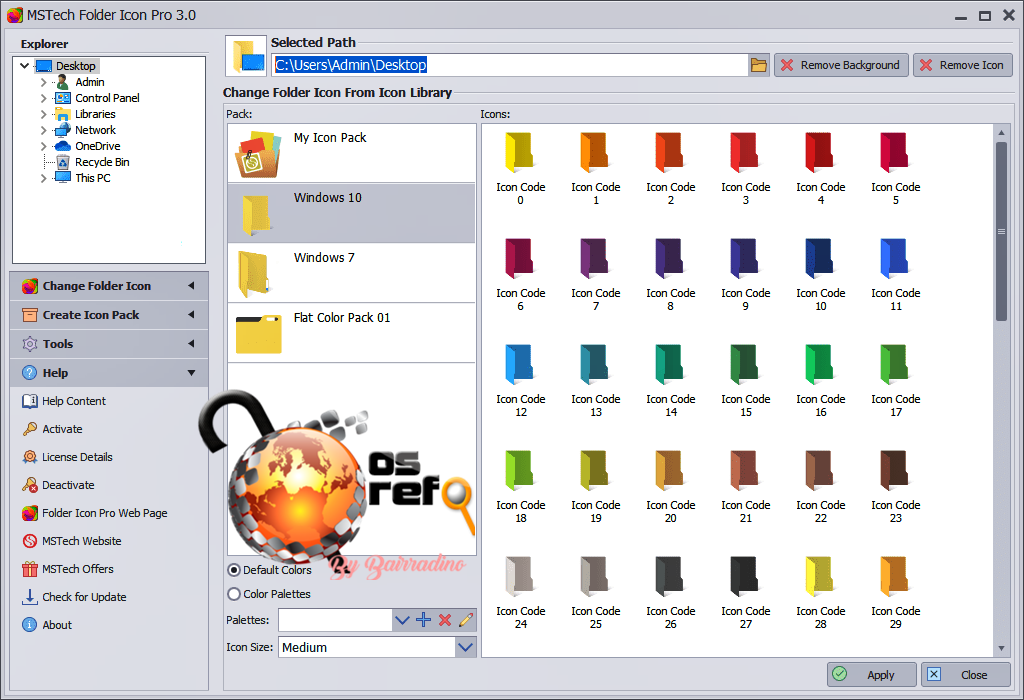Expand the Tools section
Screen dimensions: 1024x700
tap(109, 344)
